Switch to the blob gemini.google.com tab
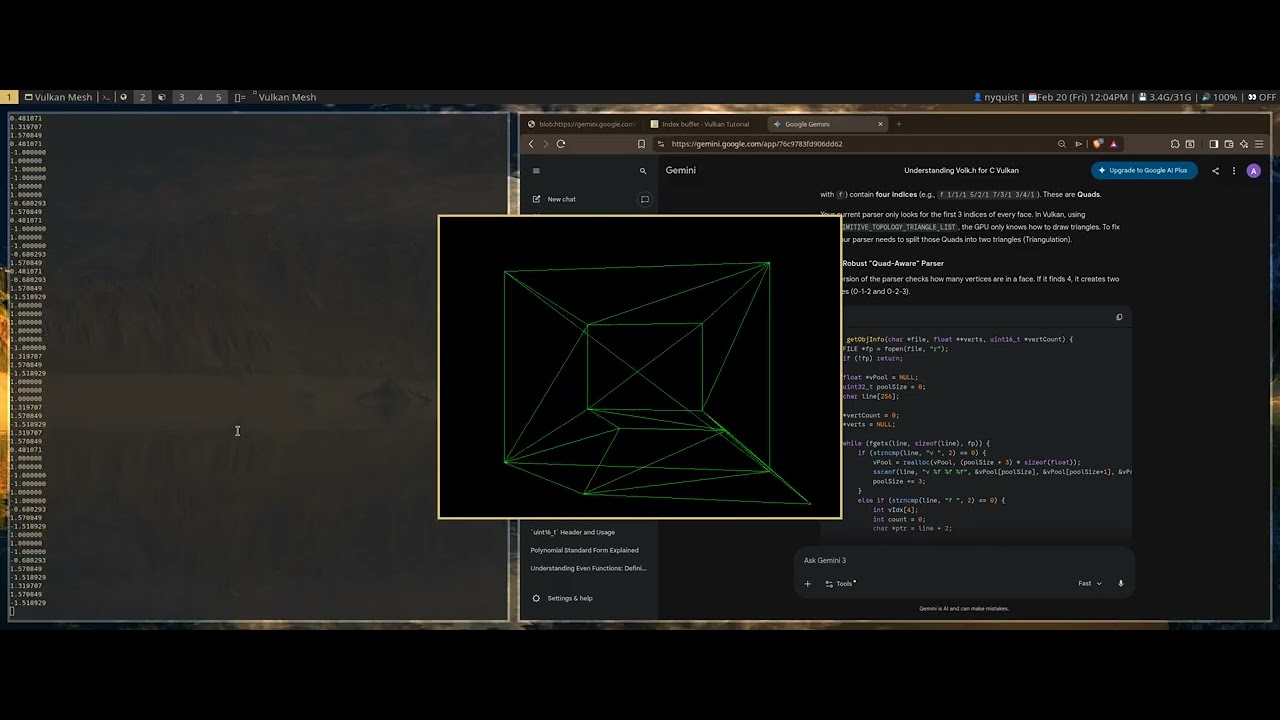1280x720 pixels. [x=582, y=124]
